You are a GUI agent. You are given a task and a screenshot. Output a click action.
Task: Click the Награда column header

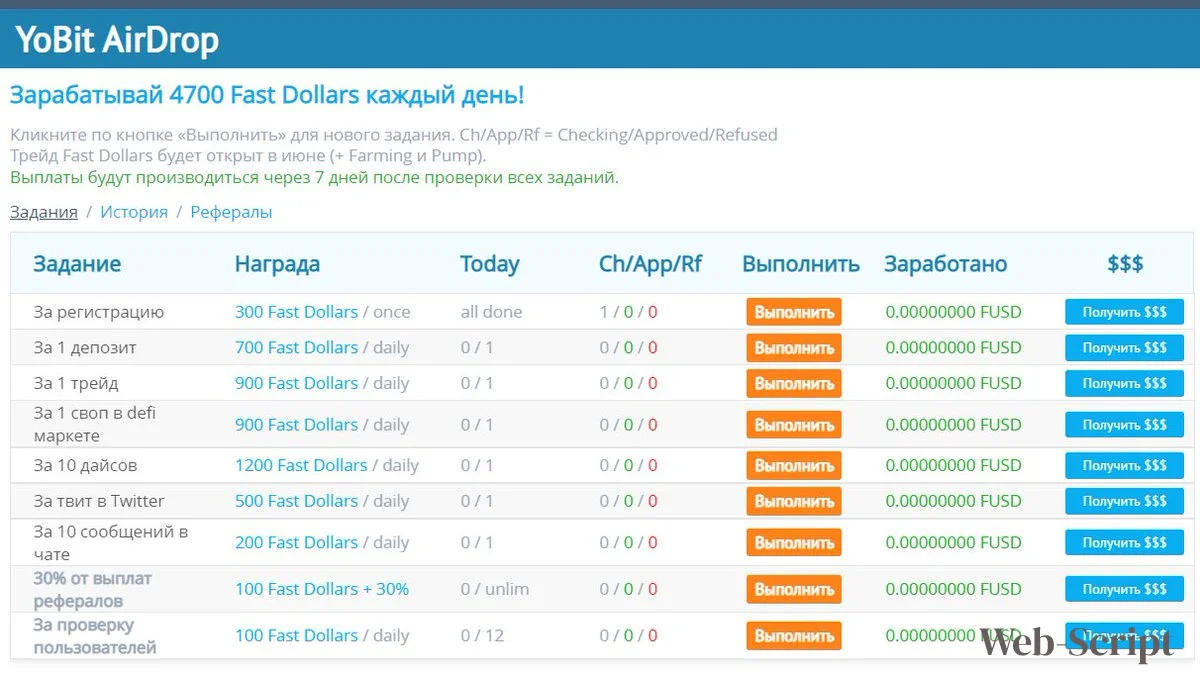277,264
